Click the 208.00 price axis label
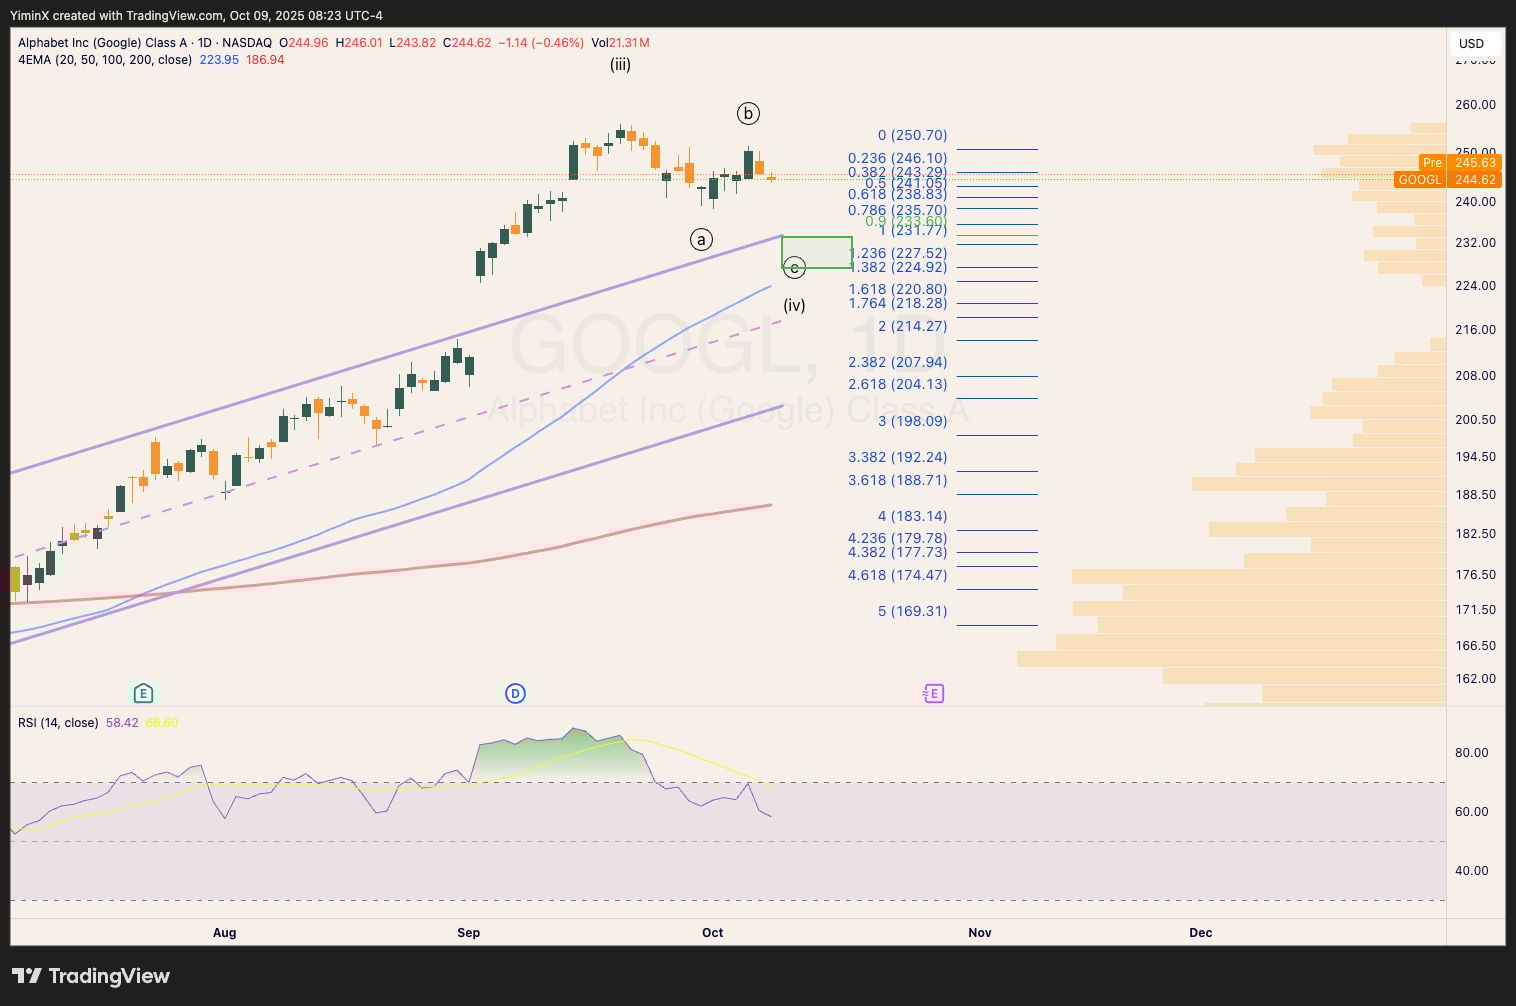 click(x=1476, y=376)
